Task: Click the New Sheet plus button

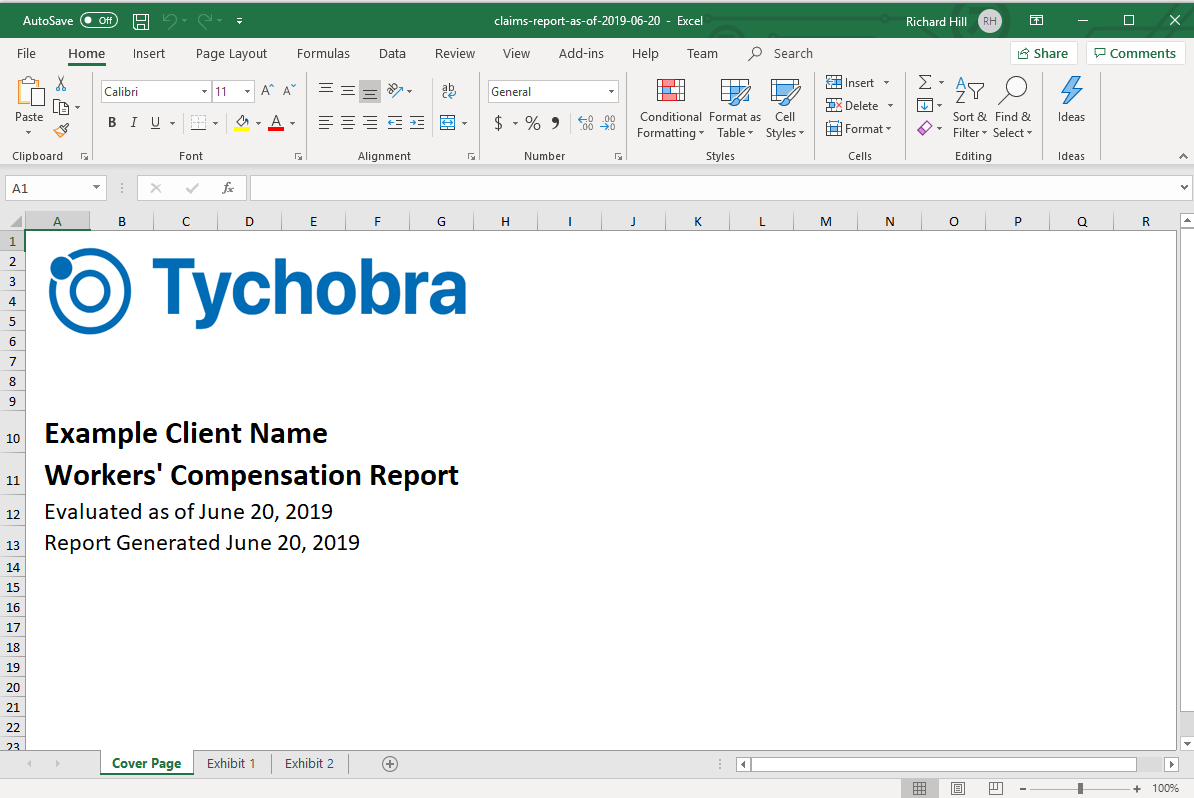Action: click(x=390, y=764)
